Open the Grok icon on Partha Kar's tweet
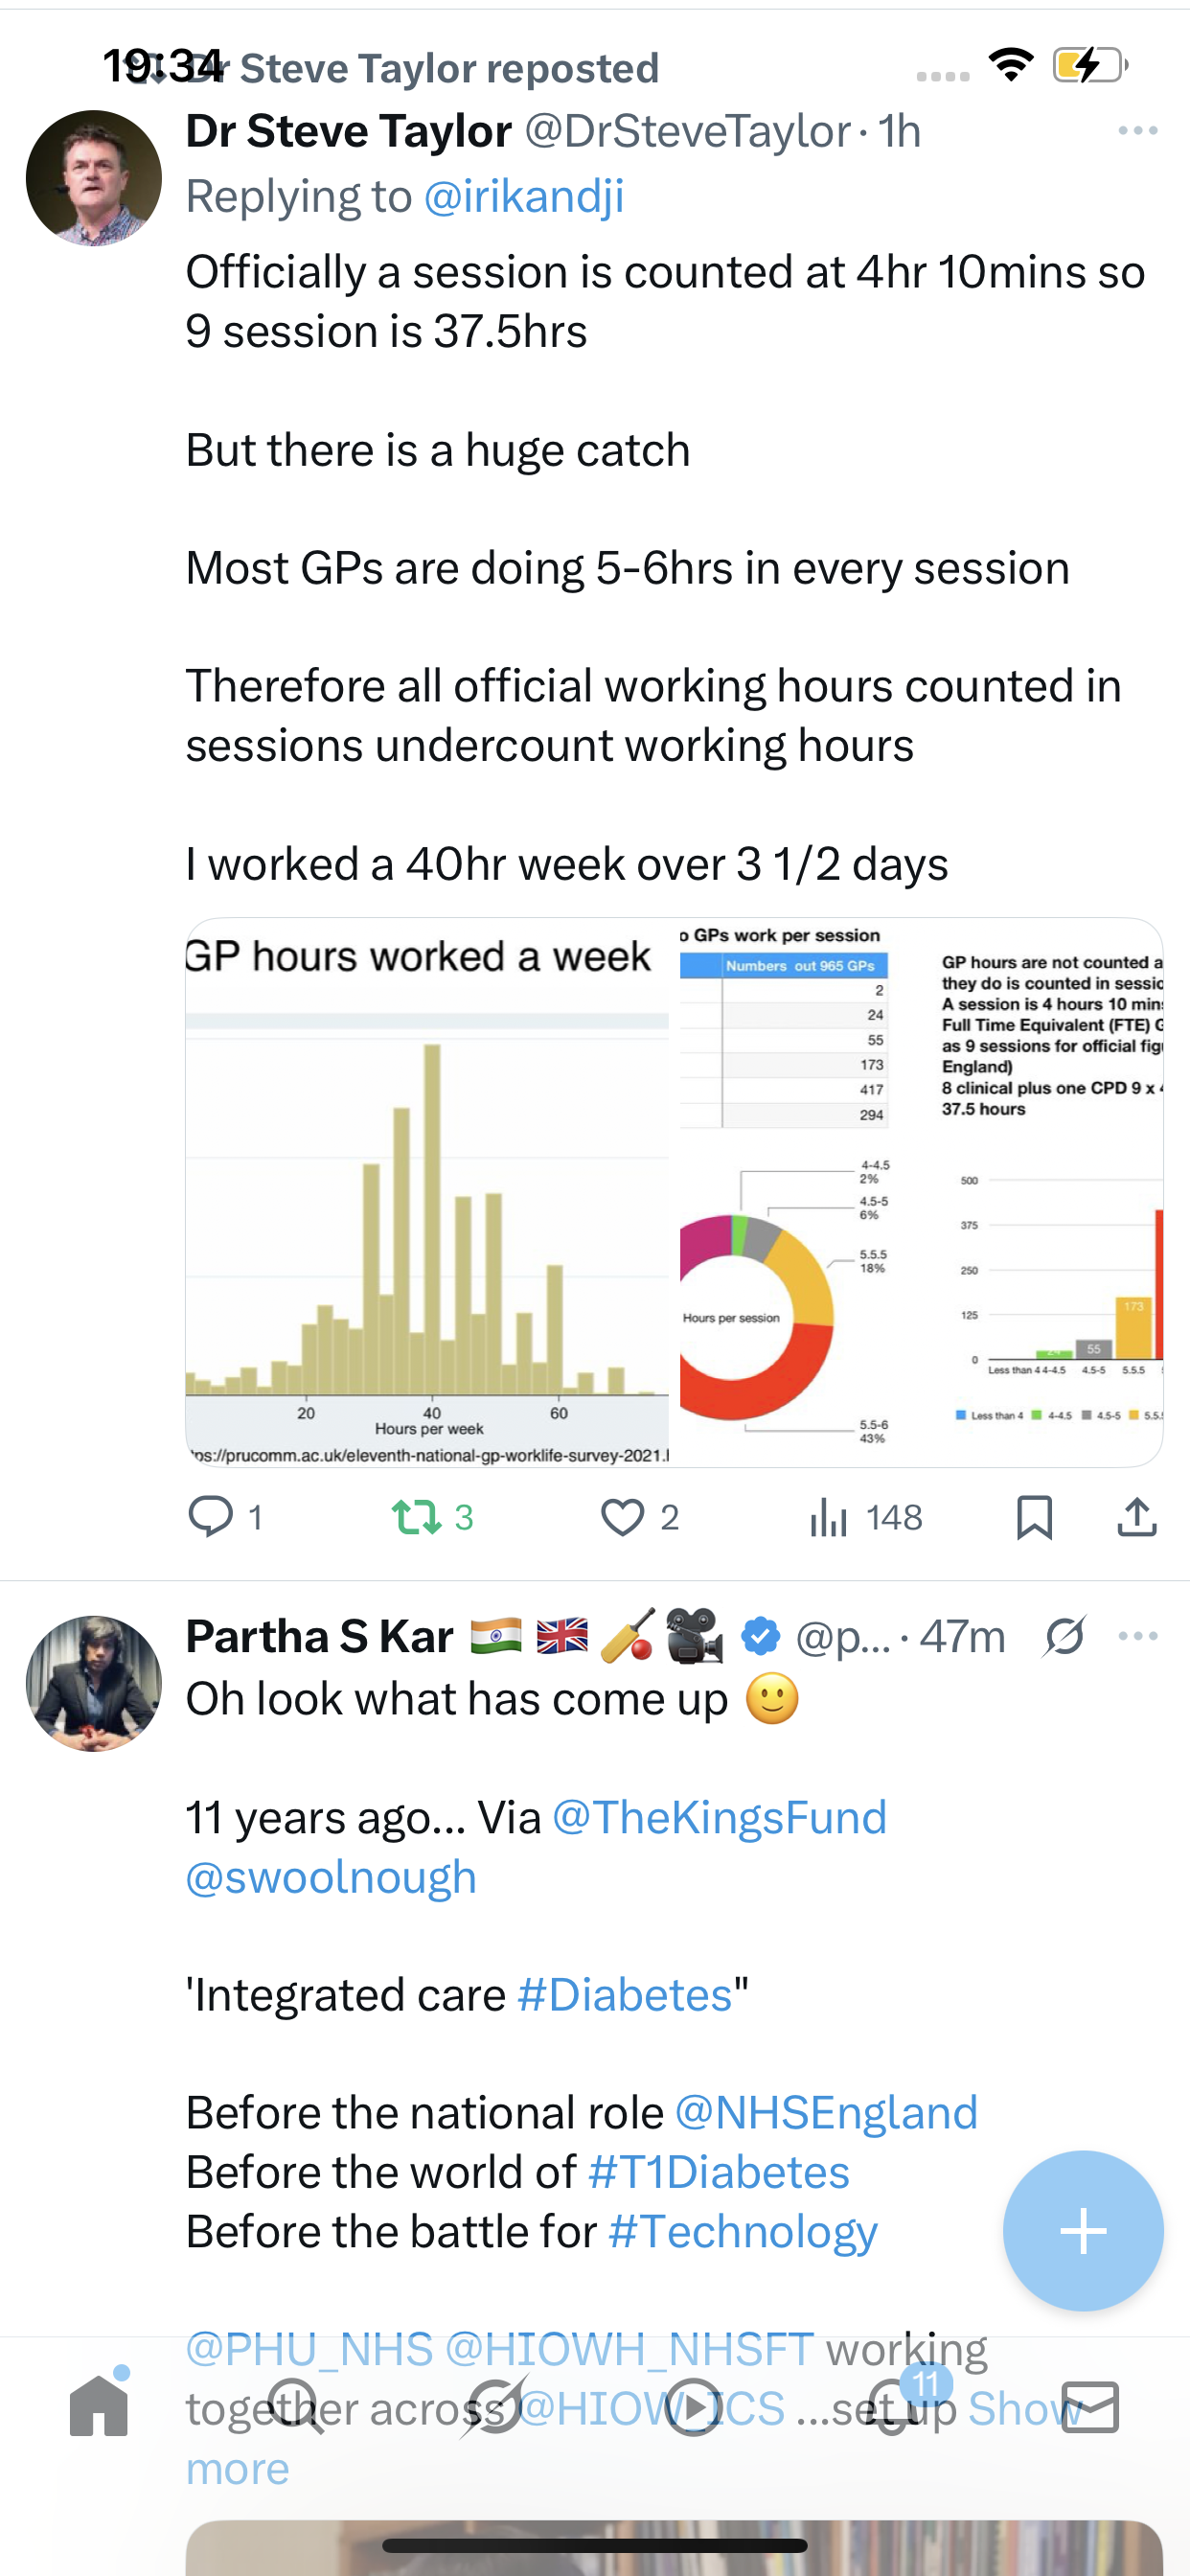 1064,1637
